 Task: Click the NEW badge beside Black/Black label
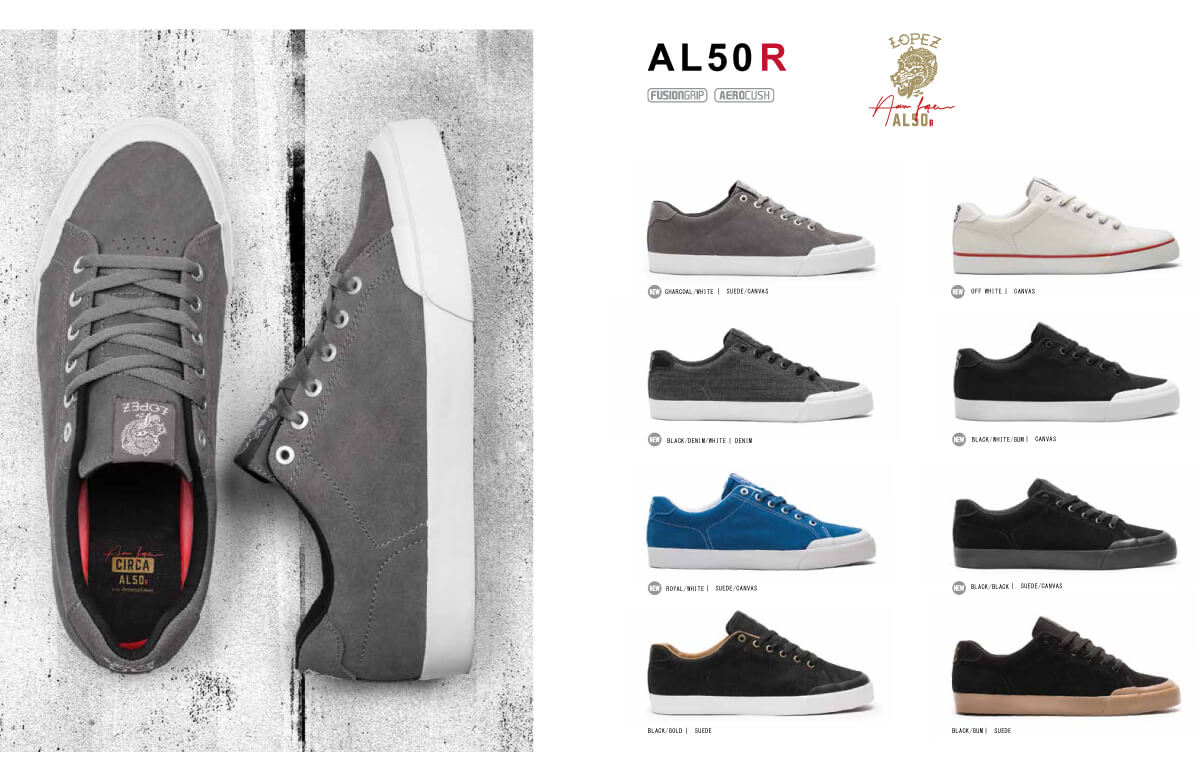958,587
